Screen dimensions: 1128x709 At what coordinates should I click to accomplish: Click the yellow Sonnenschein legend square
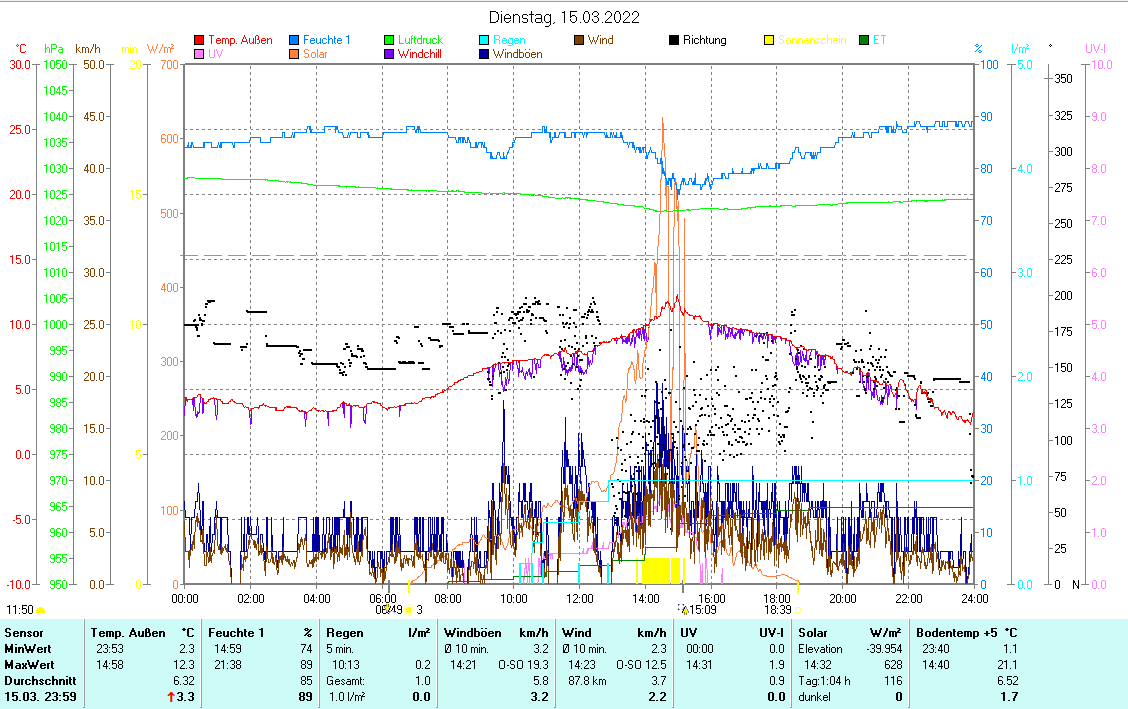tap(769, 41)
